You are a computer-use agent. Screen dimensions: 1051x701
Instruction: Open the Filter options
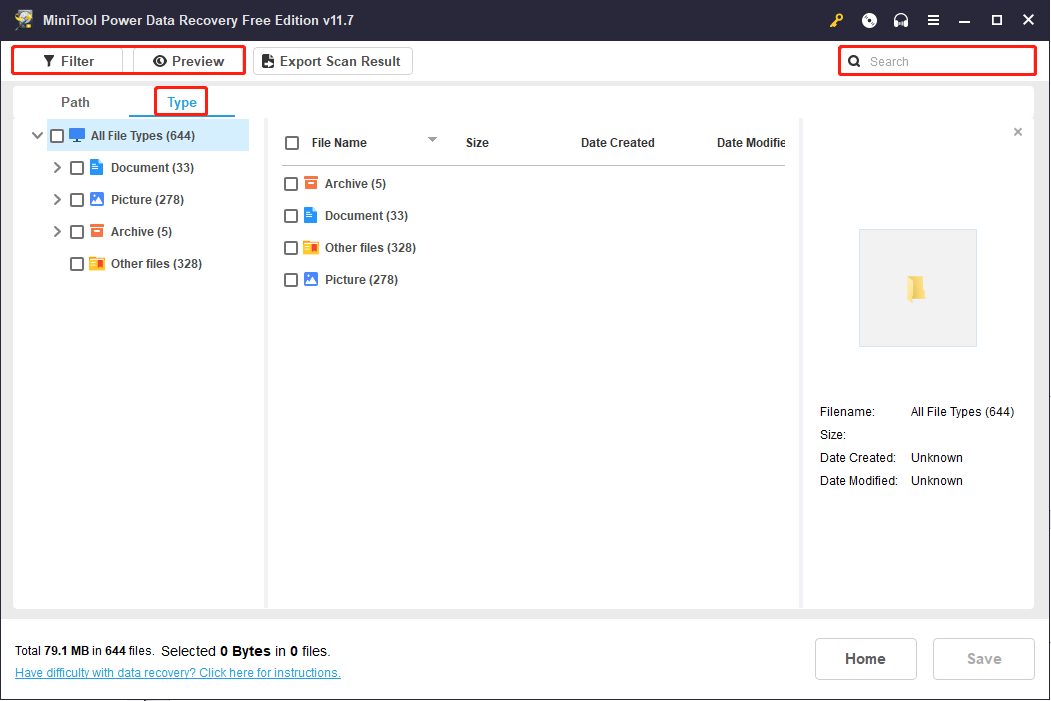click(x=67, y=60)
